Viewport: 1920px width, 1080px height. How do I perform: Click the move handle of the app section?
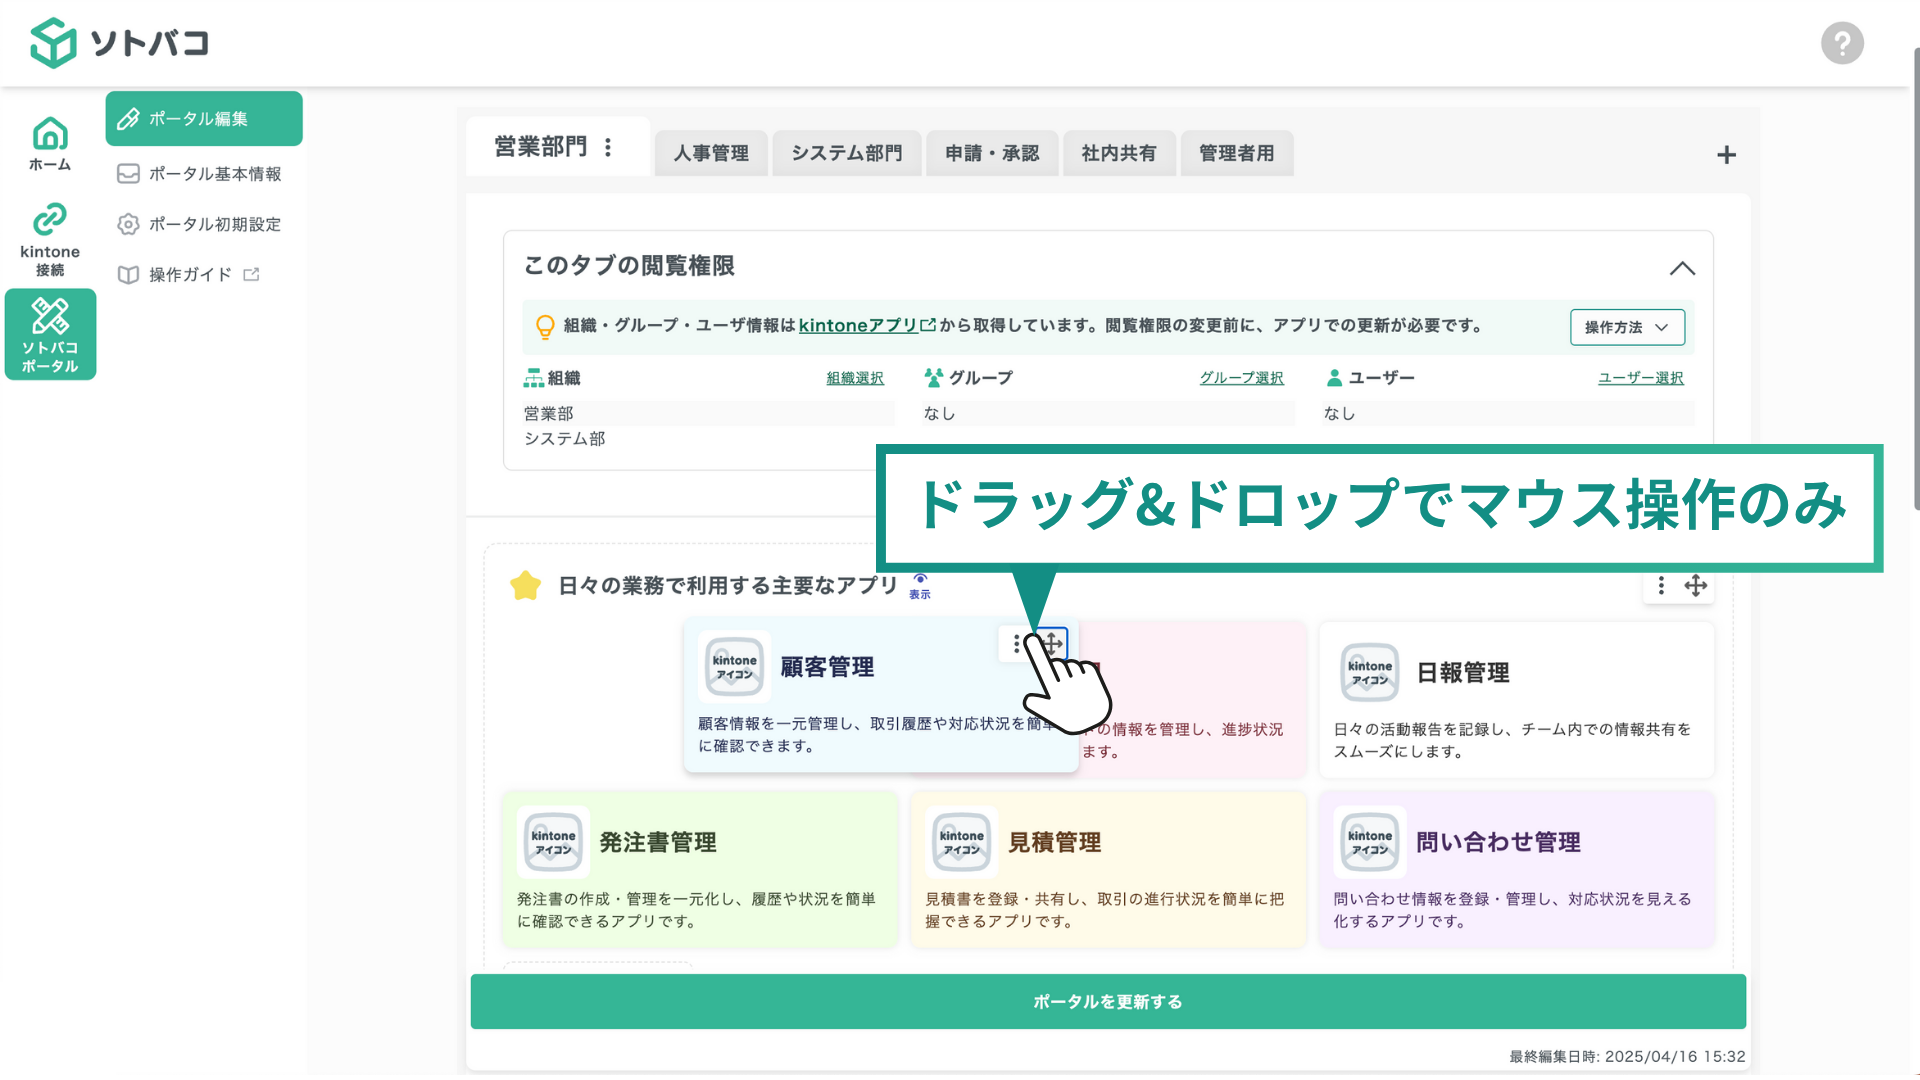click(x=1695, y=586)
